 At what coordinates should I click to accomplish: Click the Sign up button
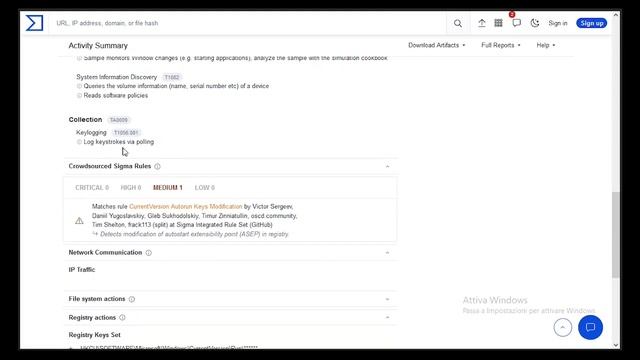click(x=591, y=23)
